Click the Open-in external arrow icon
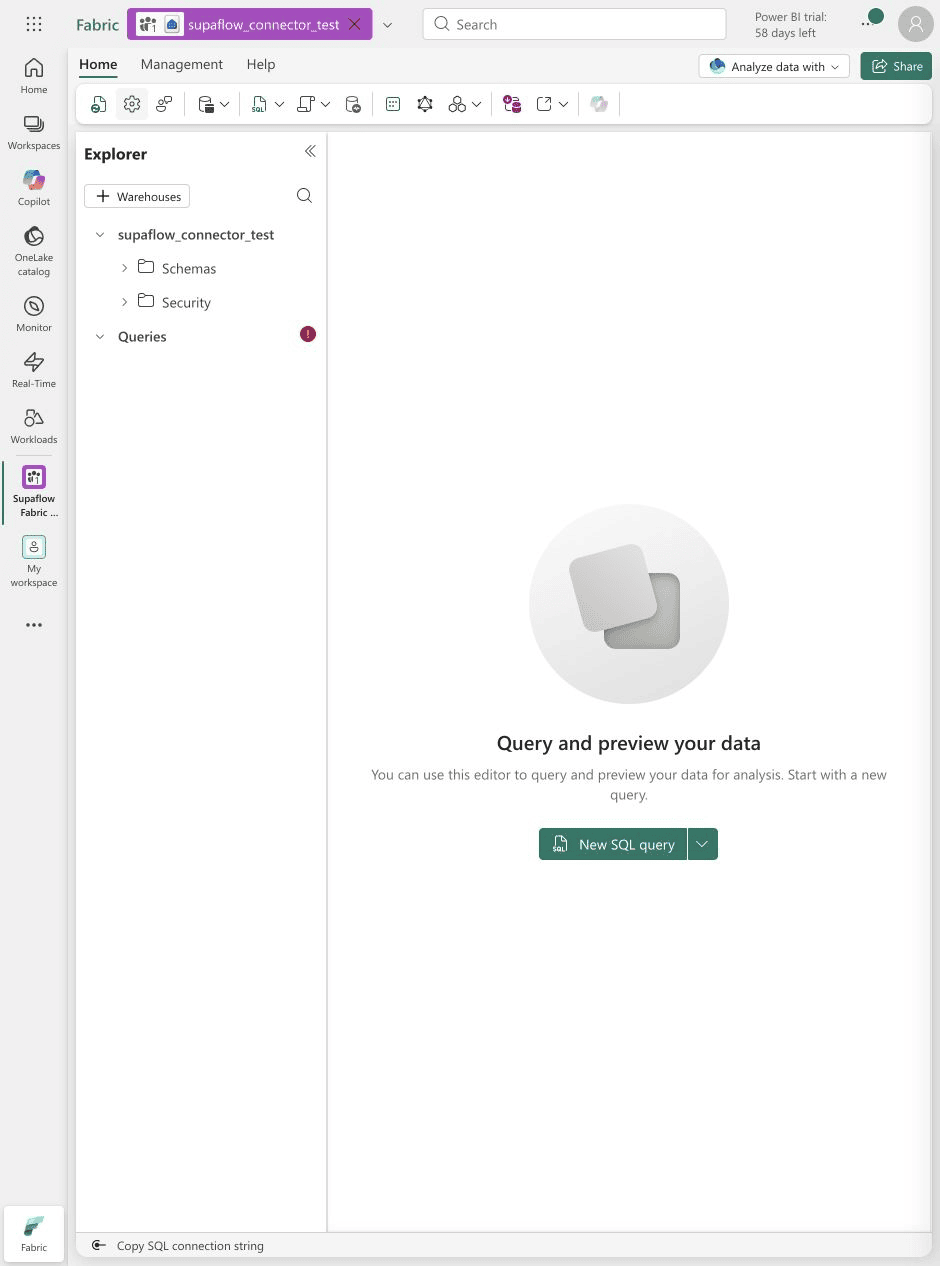The width and height of the screenshot is (940, 1266). click(x=545, y=104)
